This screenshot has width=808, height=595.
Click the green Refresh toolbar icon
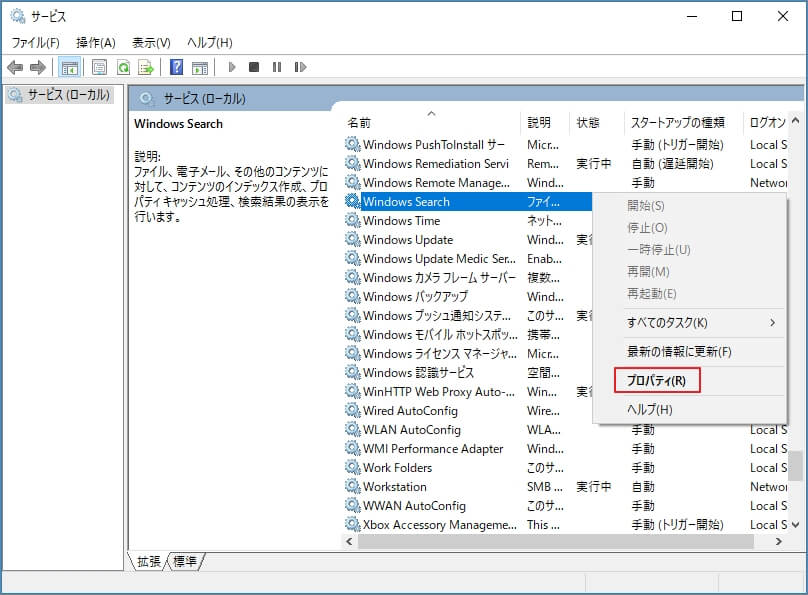coord(123,67)
